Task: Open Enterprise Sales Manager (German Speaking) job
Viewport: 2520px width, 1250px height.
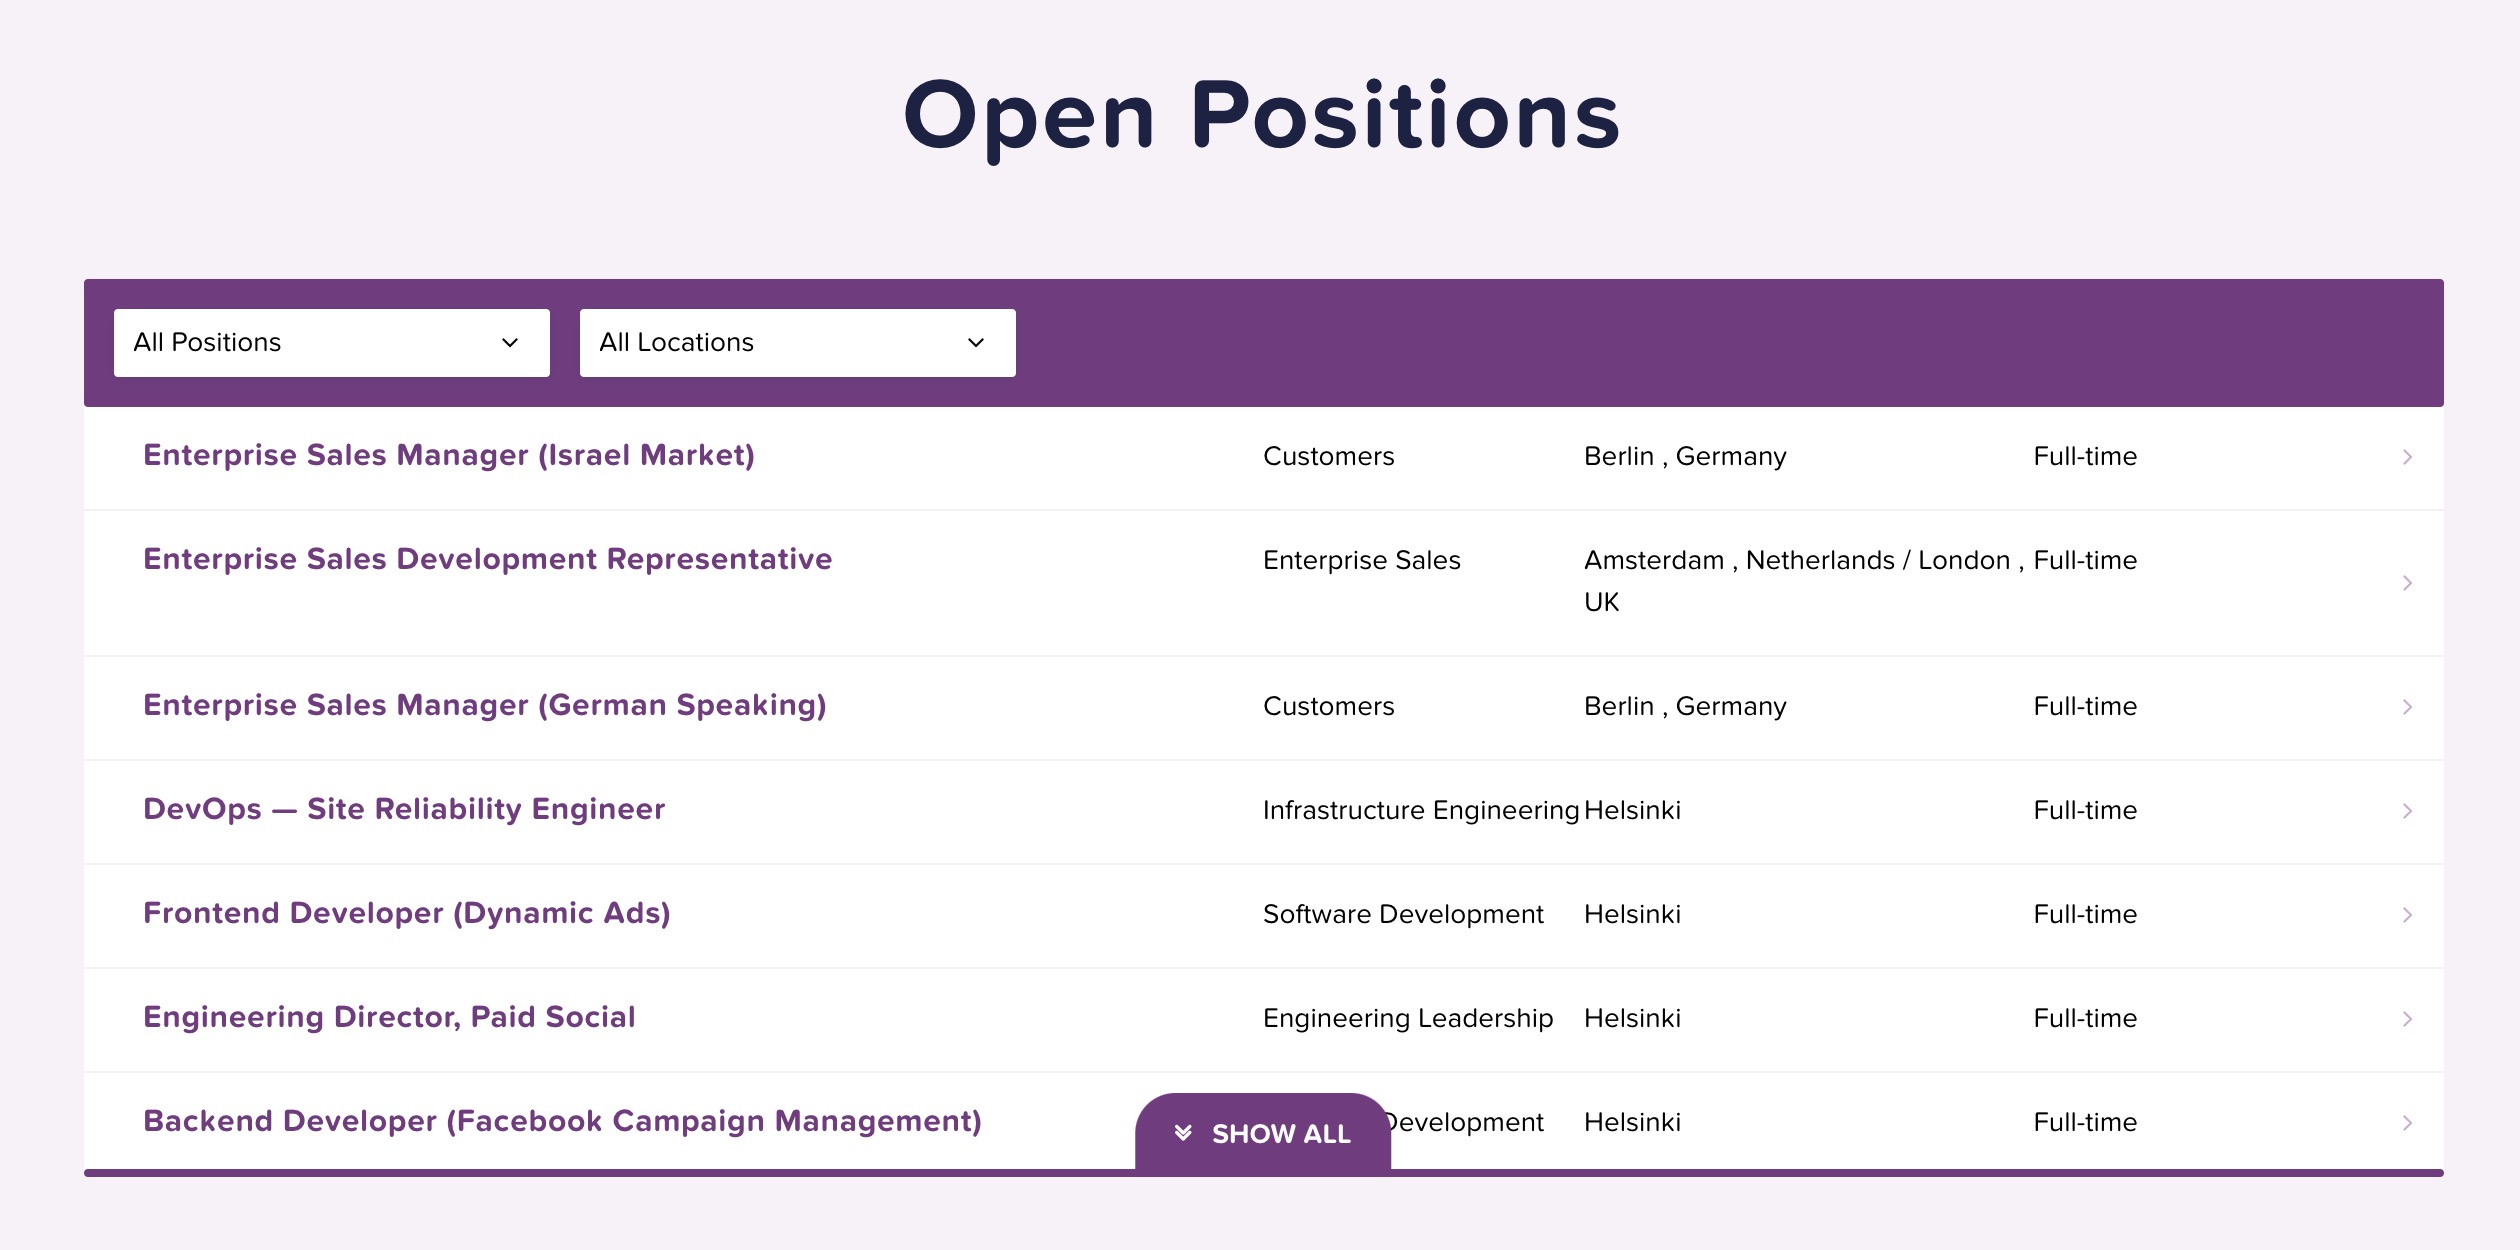Action: click(484, 706)
